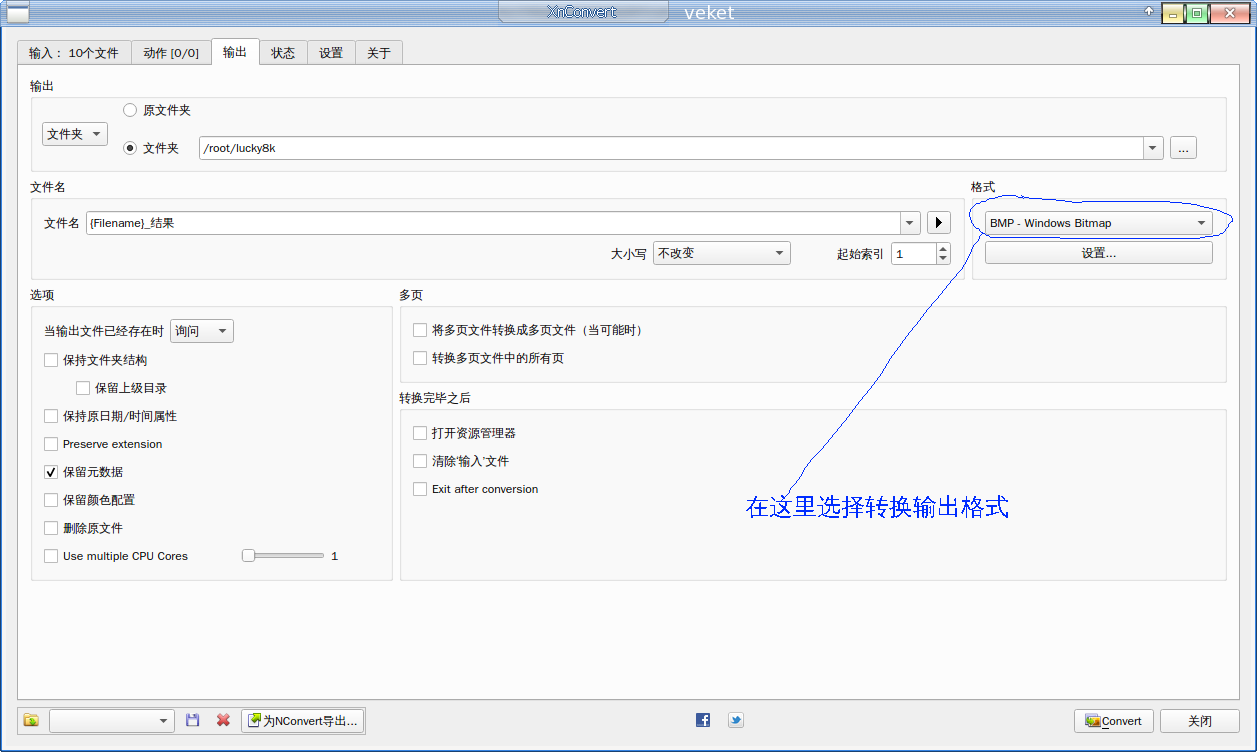
Task: Click the output folder path field
Action: pyautogui.click(x=671, y=148)
